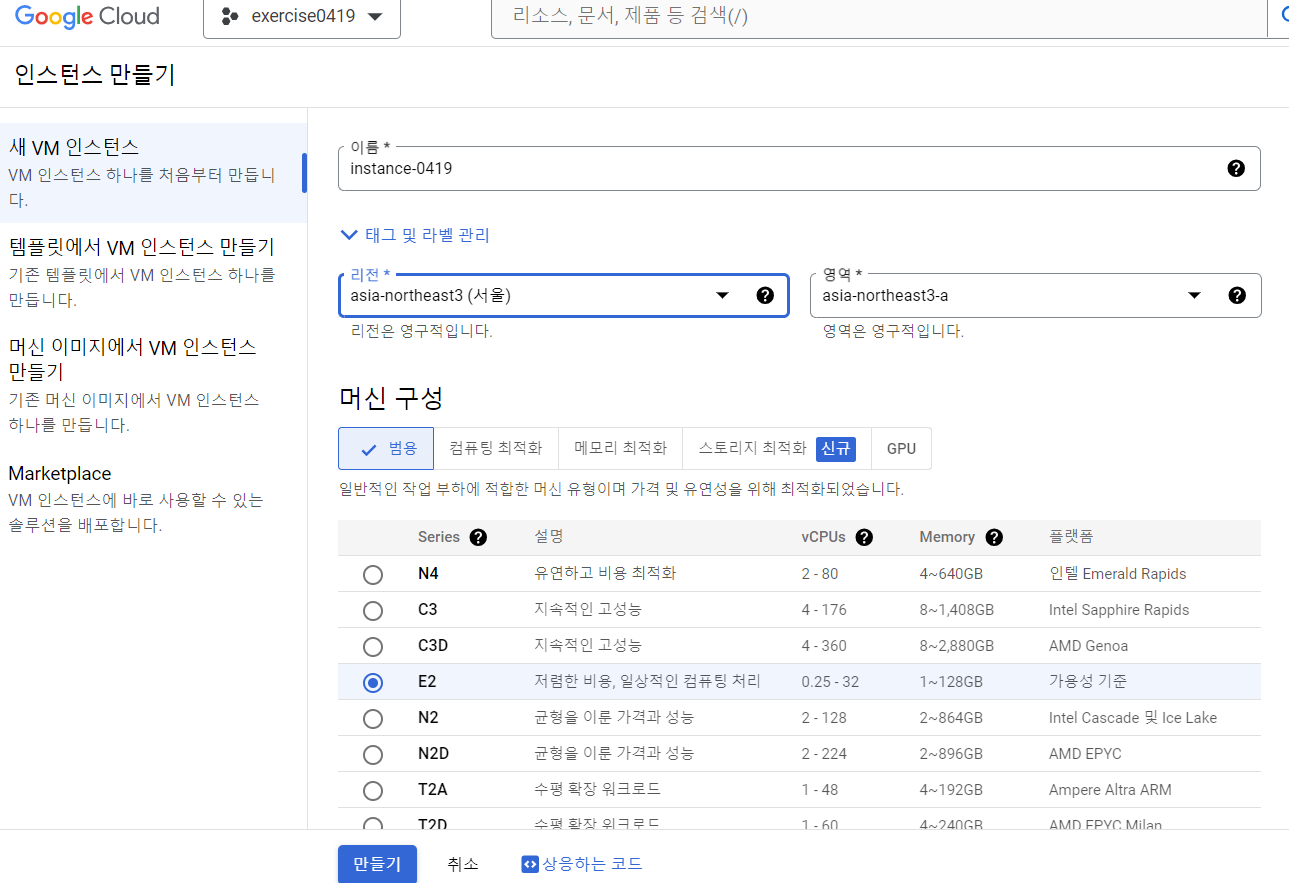Click the Google Cloud logo
The width and height of the screenshot is (1289, 883).
coord(87,16)
